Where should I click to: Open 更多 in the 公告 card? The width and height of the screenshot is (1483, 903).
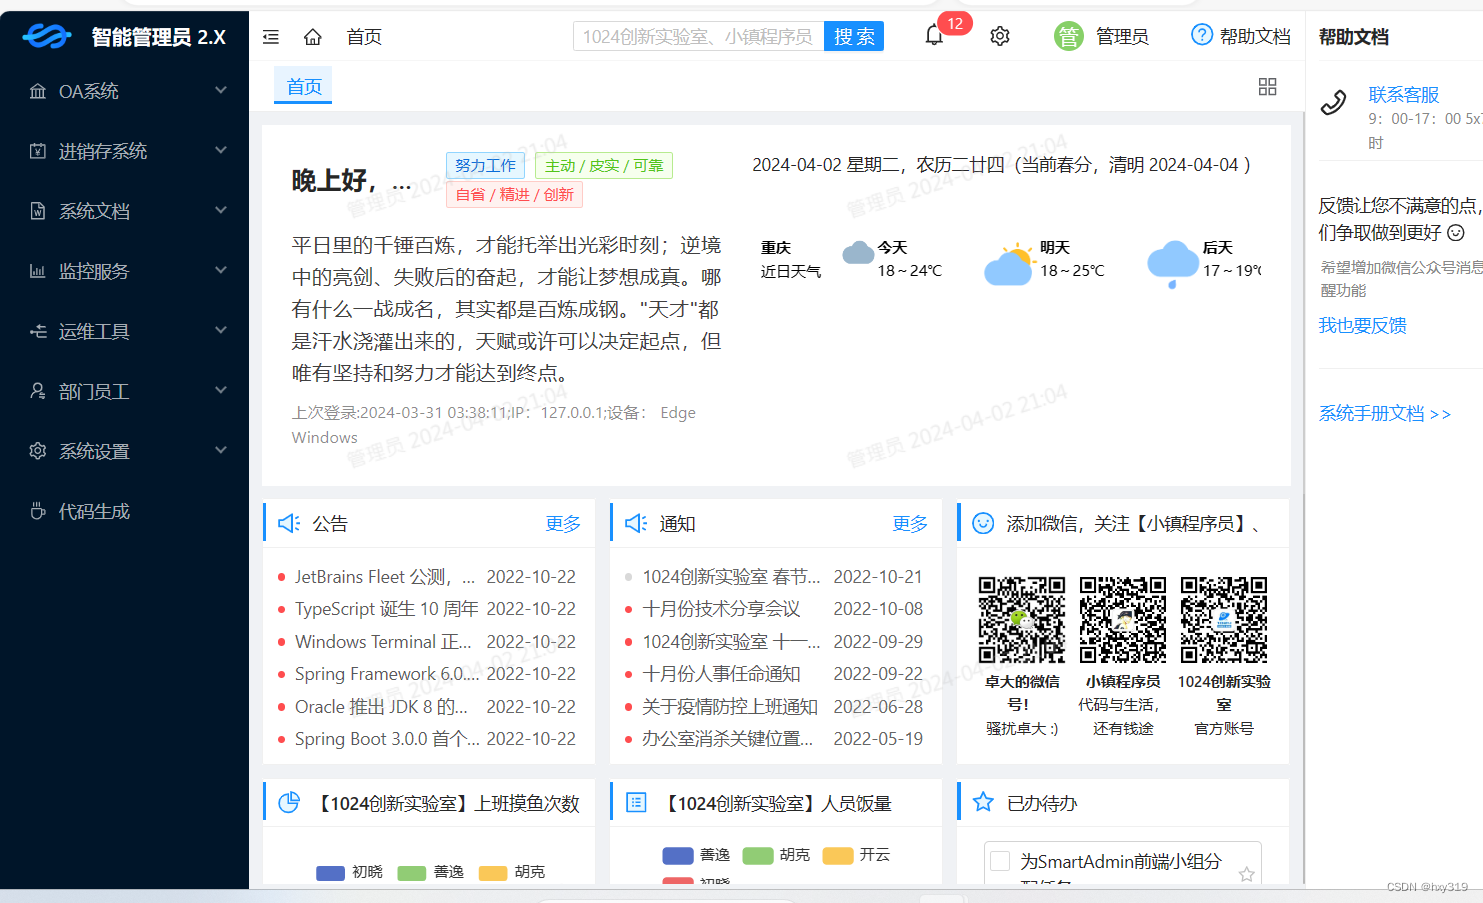click(x=563, y=523)
